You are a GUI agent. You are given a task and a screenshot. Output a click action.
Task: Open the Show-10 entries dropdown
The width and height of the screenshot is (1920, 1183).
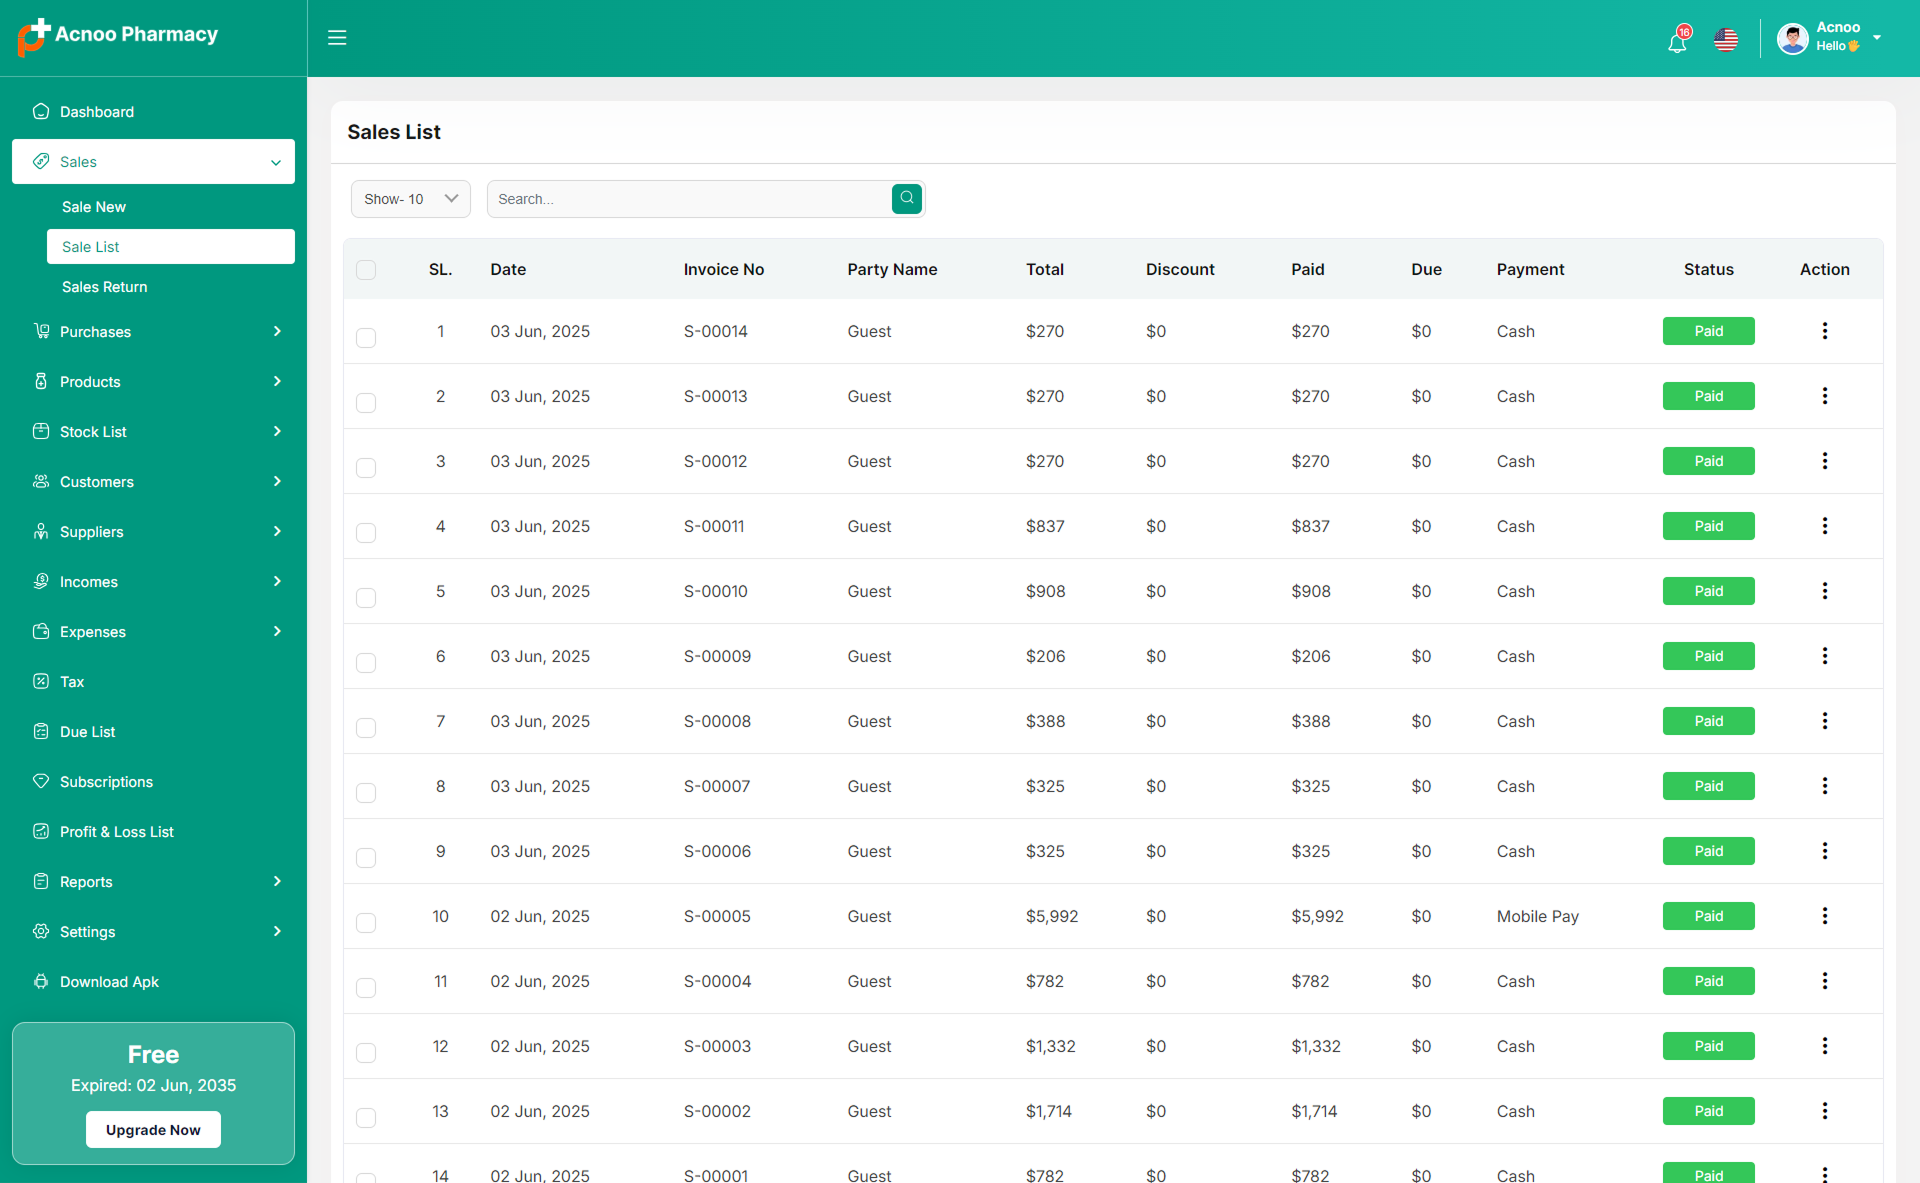[410, 198]
